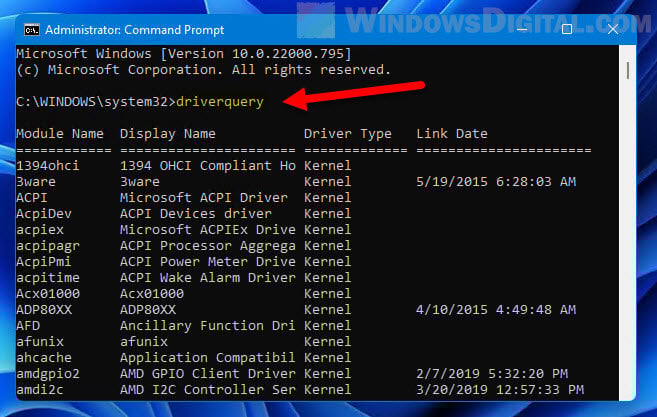Maximize the Command Prompt window
The height and width of the screenshot is (417, 657).
567,29
